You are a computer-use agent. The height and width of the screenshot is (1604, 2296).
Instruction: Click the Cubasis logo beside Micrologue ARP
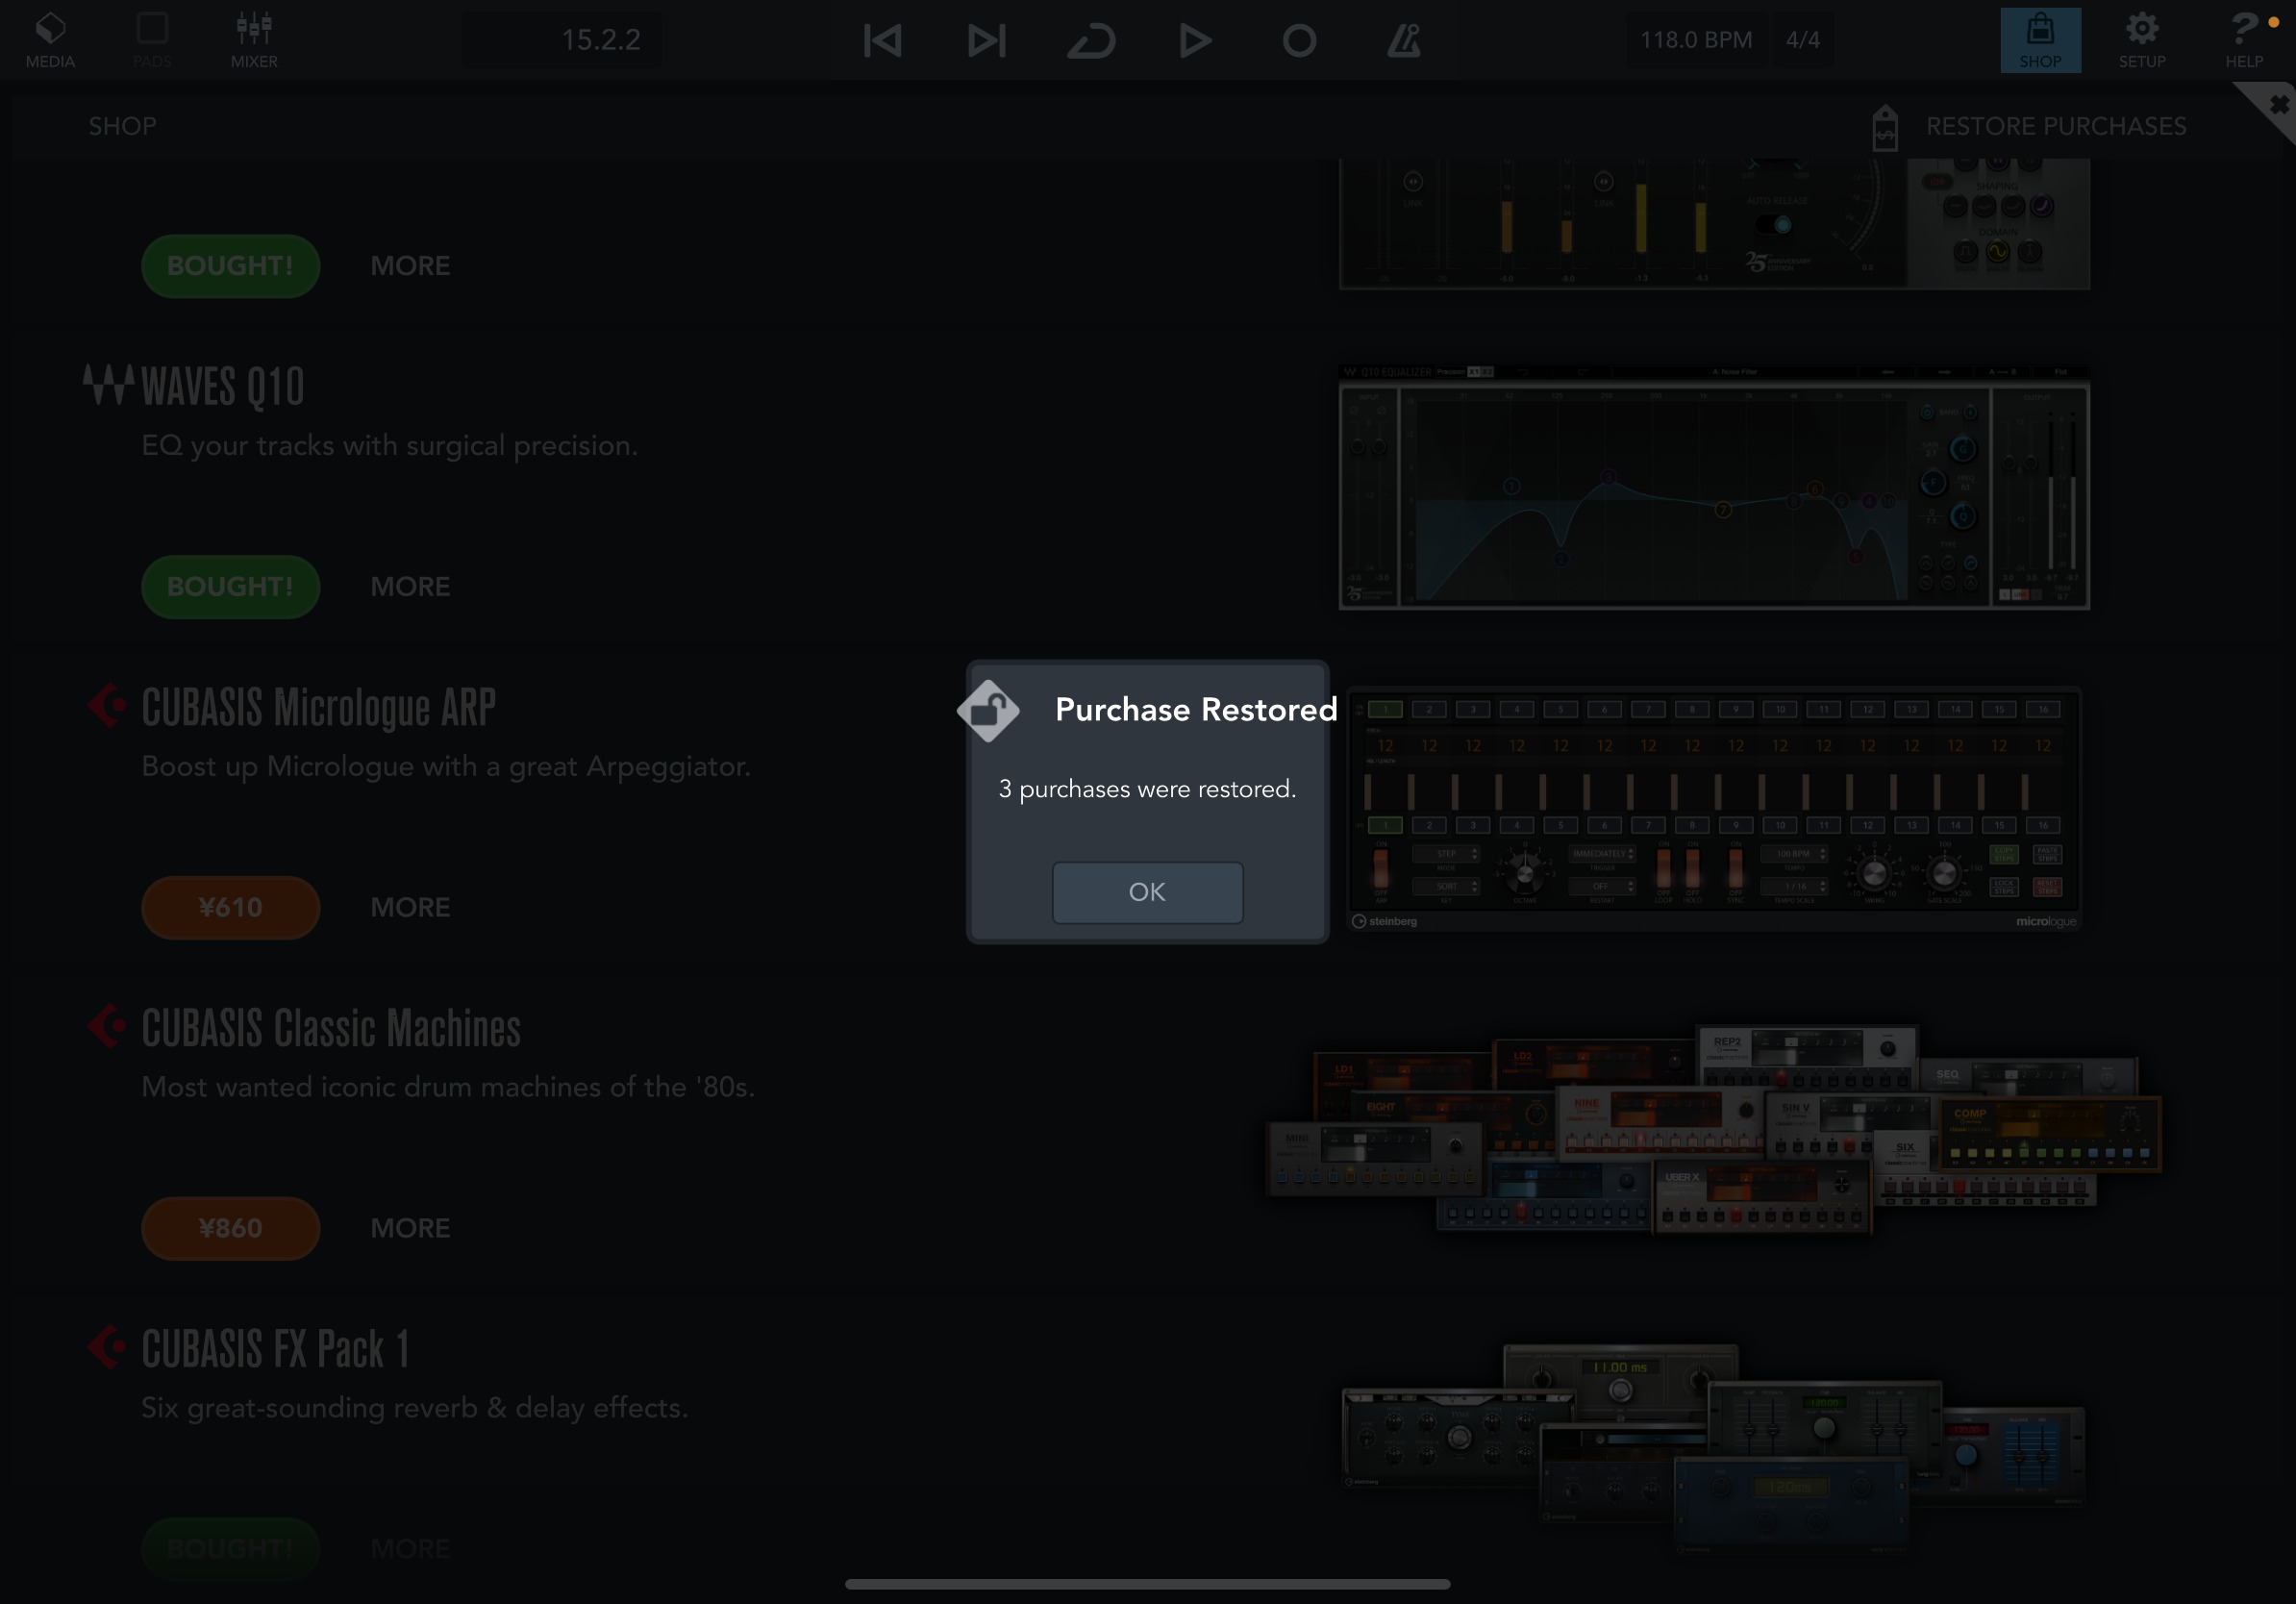107,706
